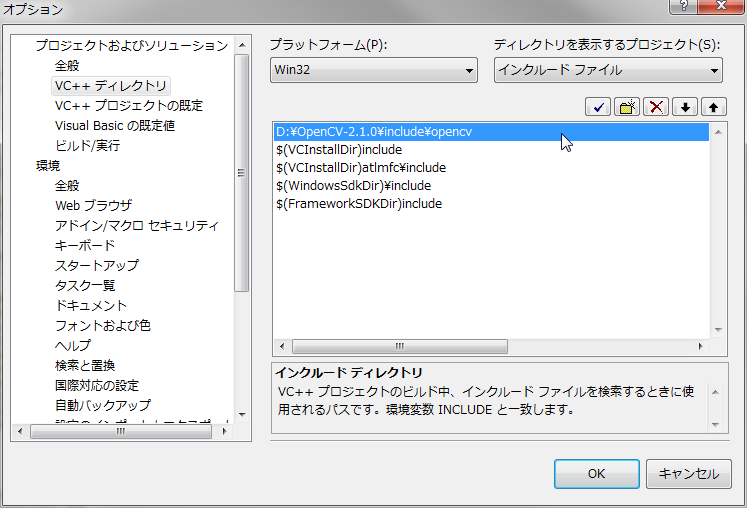Viewport: 747px width, 508px height.
Task: Select Visual Basic の既定値 tree item
Action: tap(115, 125)
